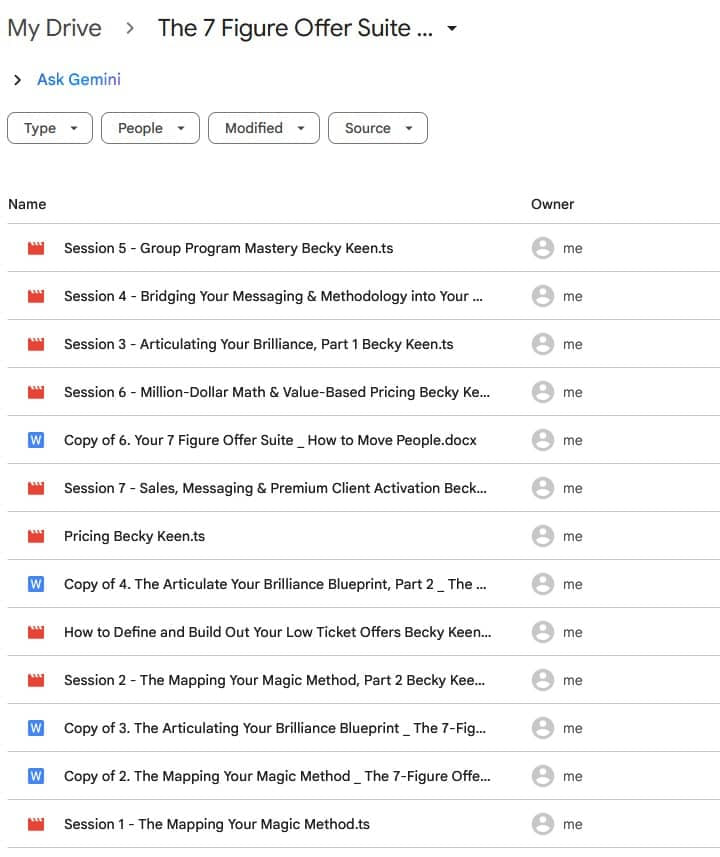
Task: Expand the Ask Gemini section chevron
Action: (x=18, y=80)
